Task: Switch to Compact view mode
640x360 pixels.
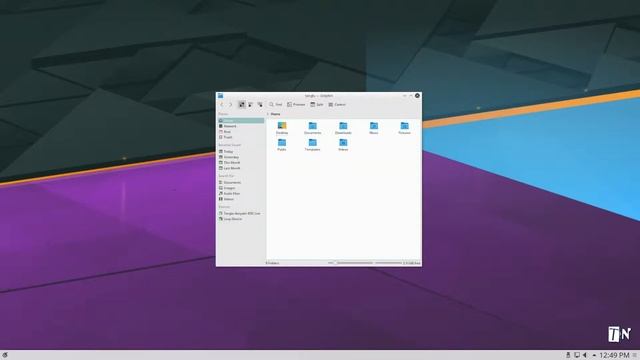Action: coord(251,105)
